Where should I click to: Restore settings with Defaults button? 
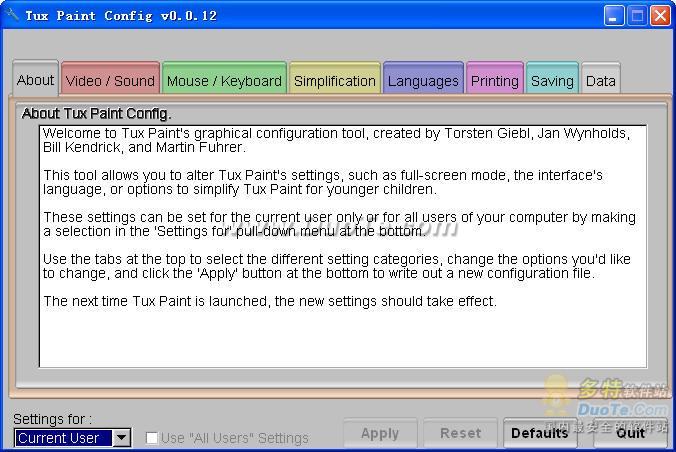click(540, 433)
